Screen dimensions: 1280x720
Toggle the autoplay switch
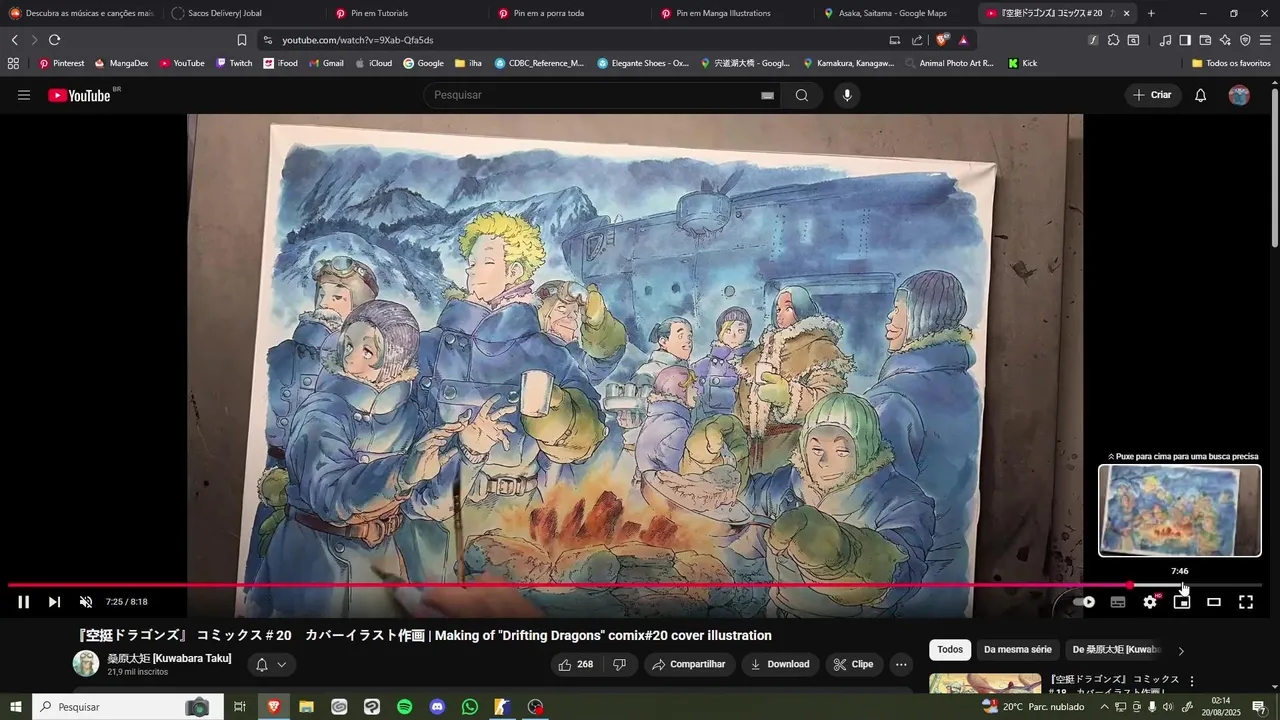[x=1083, y=602]
